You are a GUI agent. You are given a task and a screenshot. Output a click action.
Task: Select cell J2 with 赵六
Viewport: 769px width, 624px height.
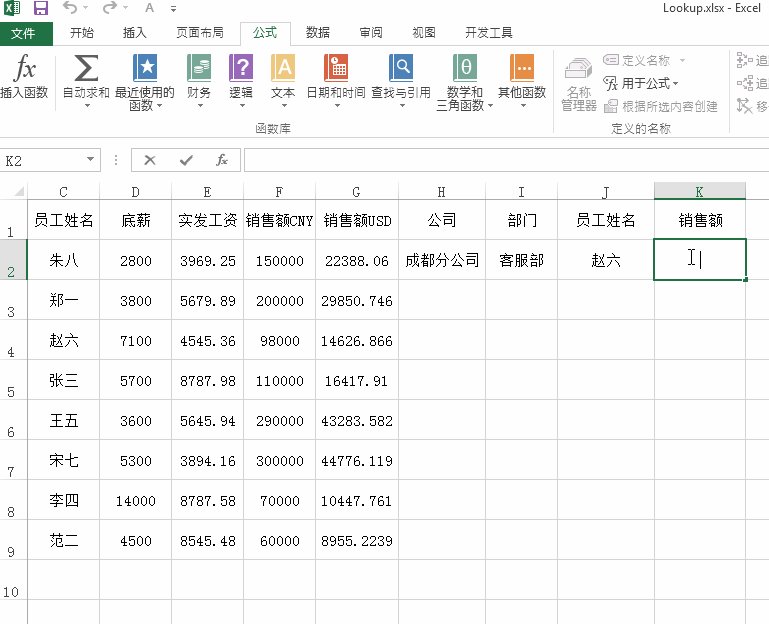click(x=606, y=260)
